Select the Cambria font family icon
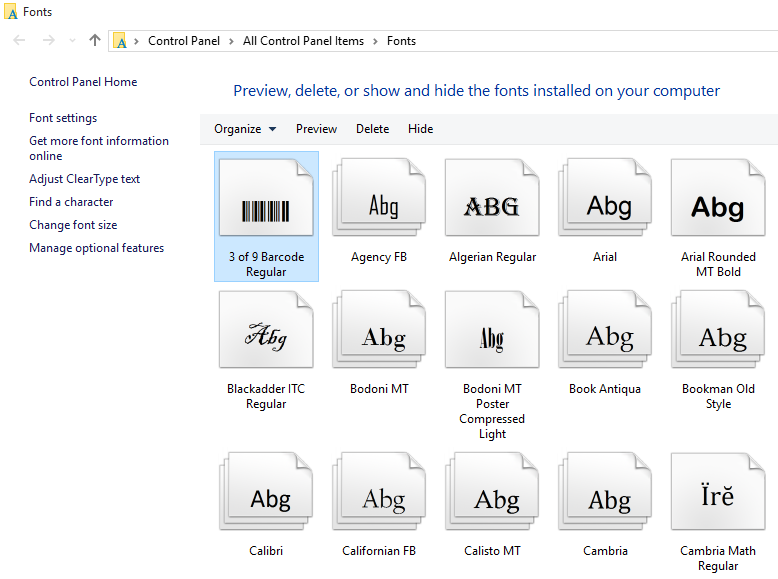Viewport: 778px width, 579px height. (605, 491)
